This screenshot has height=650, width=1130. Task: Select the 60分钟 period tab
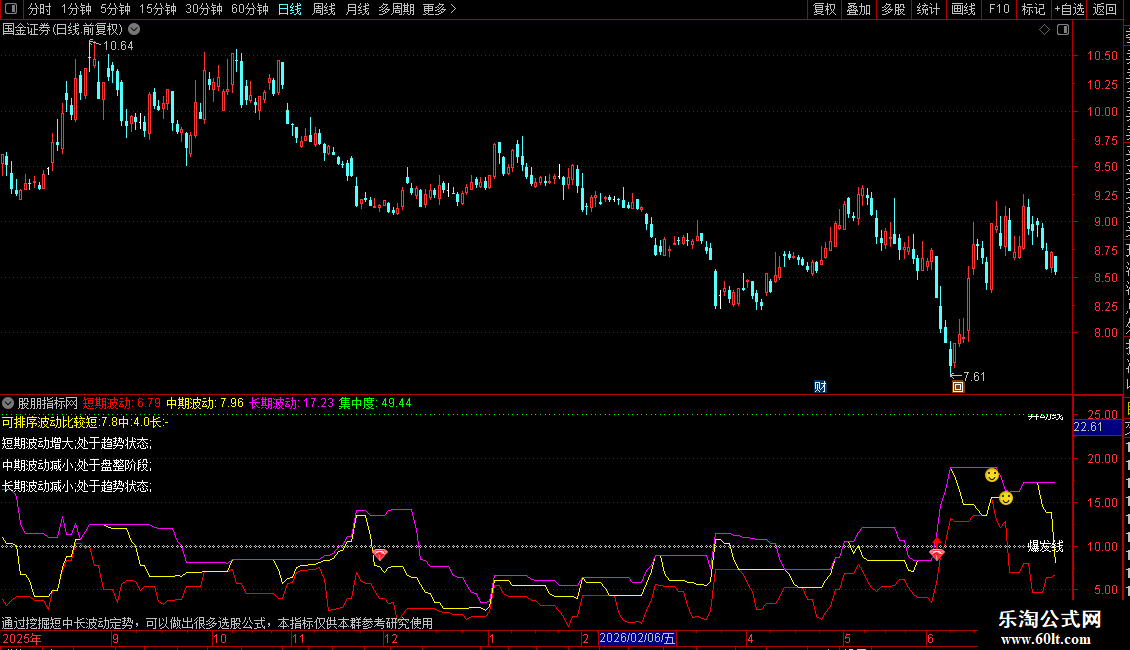(249, 9)
